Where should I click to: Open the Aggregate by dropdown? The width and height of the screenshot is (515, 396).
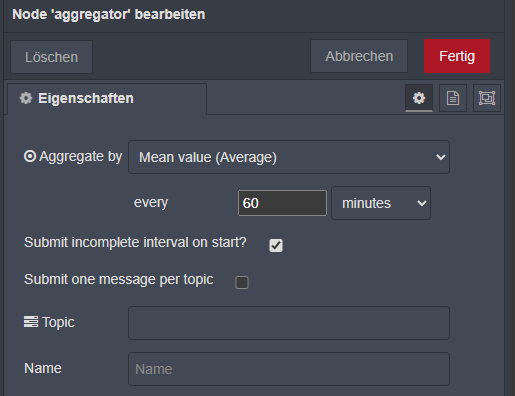pos(289,157)
